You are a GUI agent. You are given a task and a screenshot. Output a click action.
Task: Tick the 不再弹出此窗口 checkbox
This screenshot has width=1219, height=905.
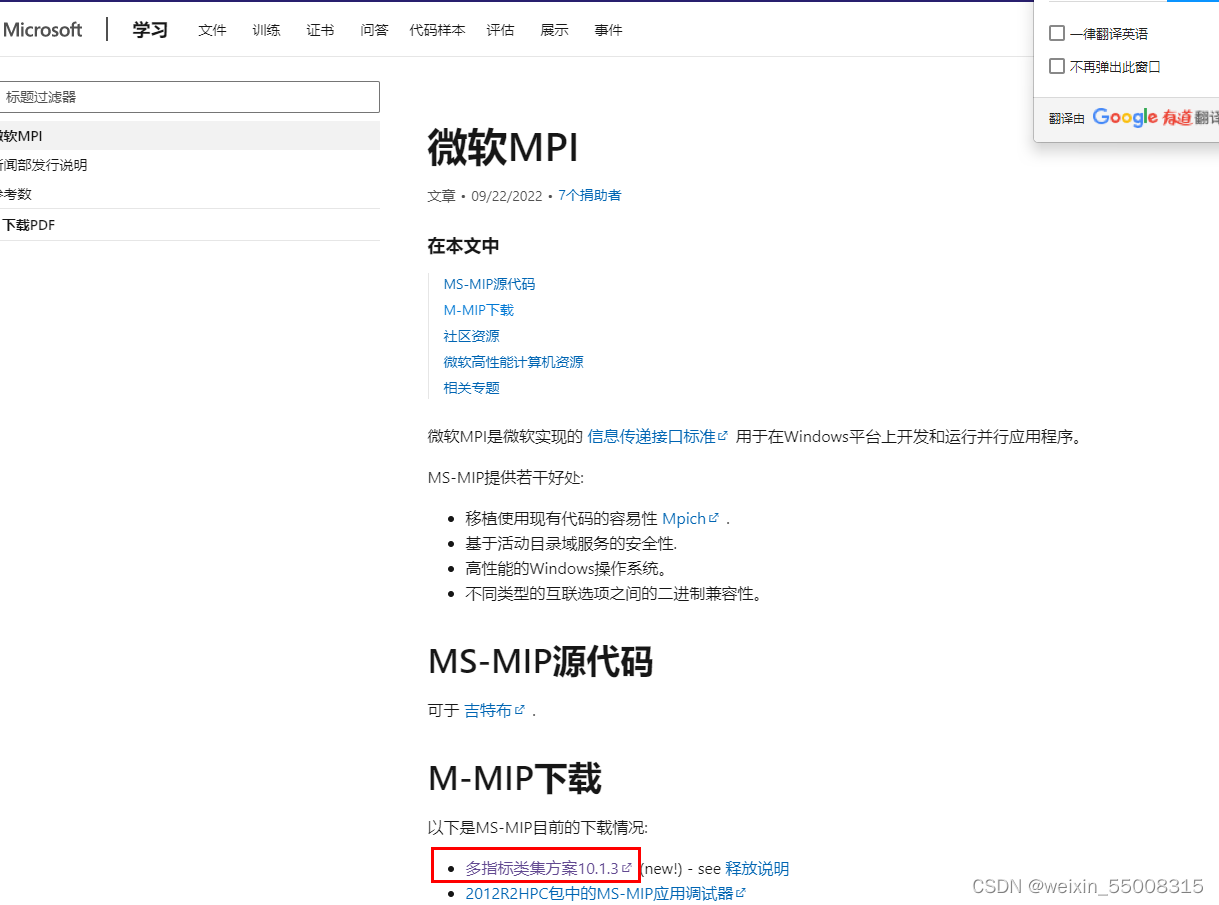[1057, 66]
